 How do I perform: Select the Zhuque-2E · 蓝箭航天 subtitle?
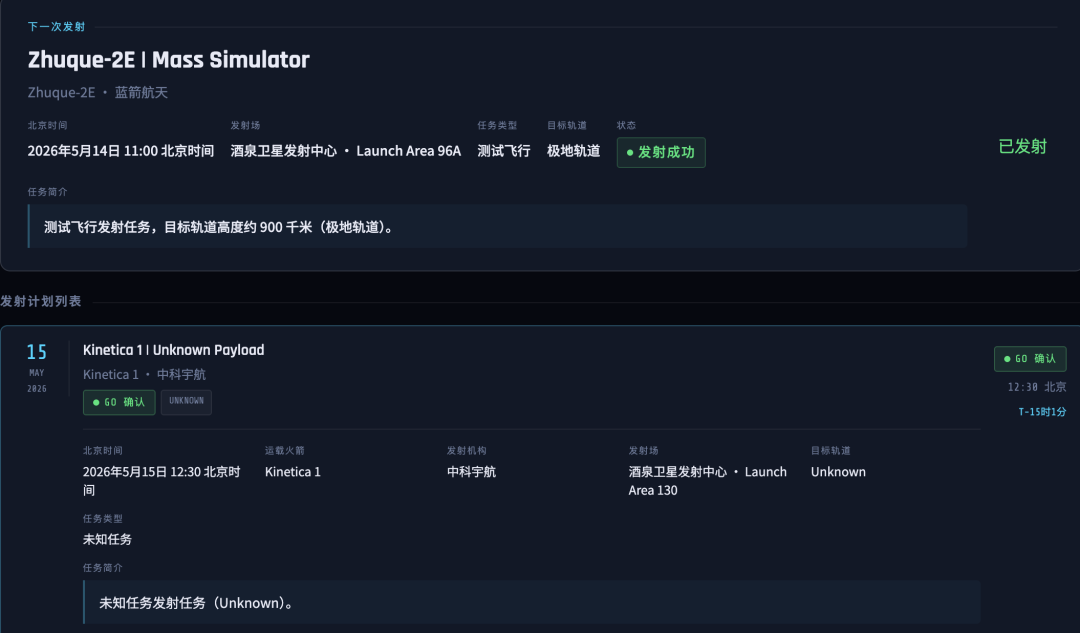click(x=98, y=92)
